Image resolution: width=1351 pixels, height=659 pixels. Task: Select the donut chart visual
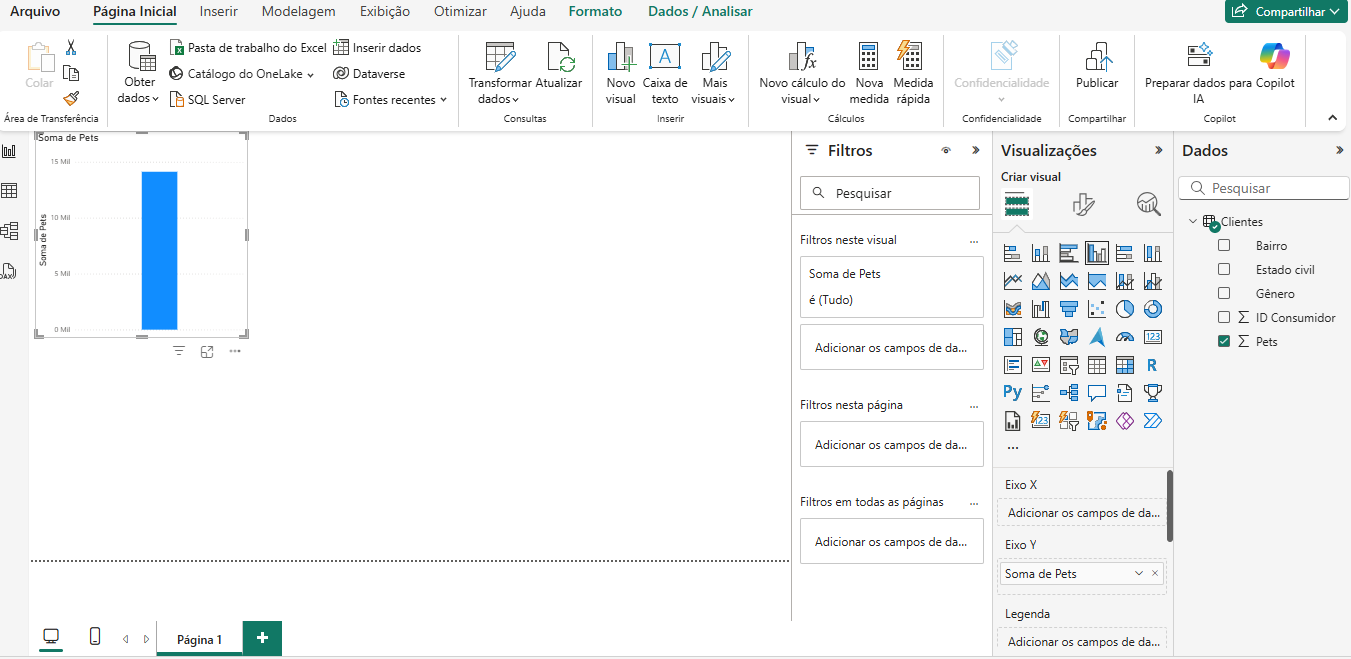[x=1153, y=309]
